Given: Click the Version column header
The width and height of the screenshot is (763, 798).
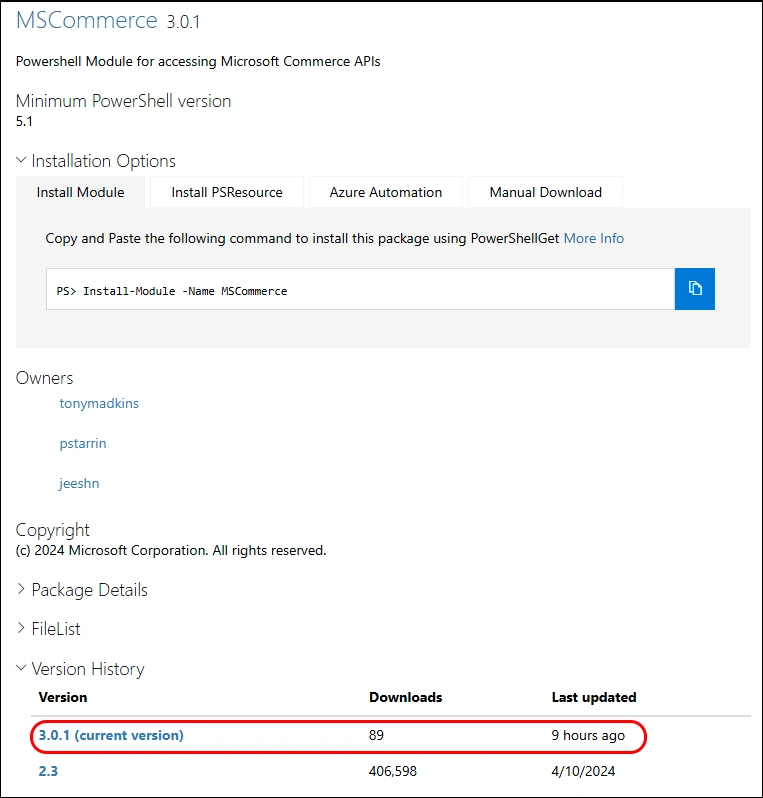Looking at the screenshot, I should 63,697.
